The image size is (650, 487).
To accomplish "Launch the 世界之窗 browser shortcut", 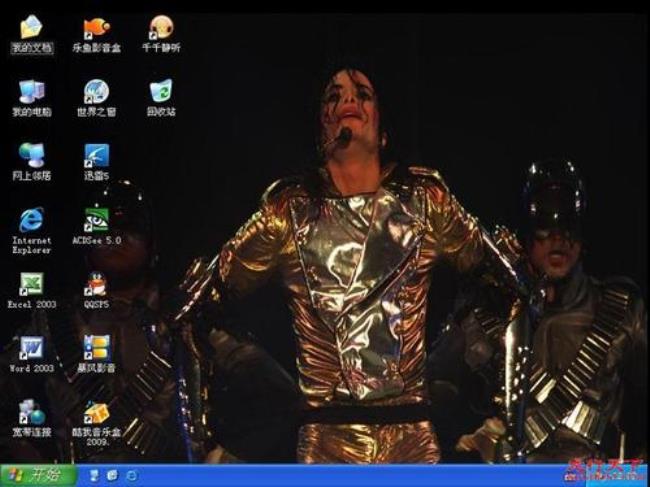I will click(97, 98).
